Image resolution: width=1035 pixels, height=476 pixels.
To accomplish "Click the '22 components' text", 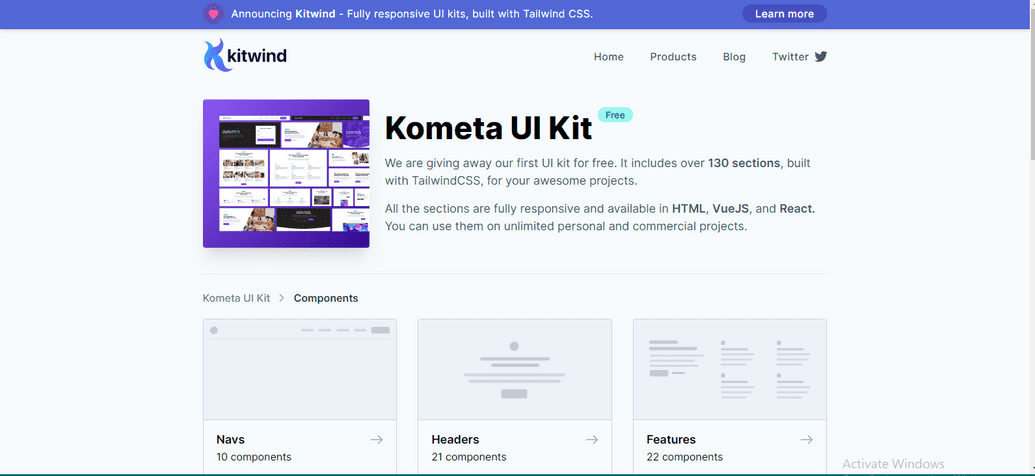I will pyautogui.click(x=684, y=457).
